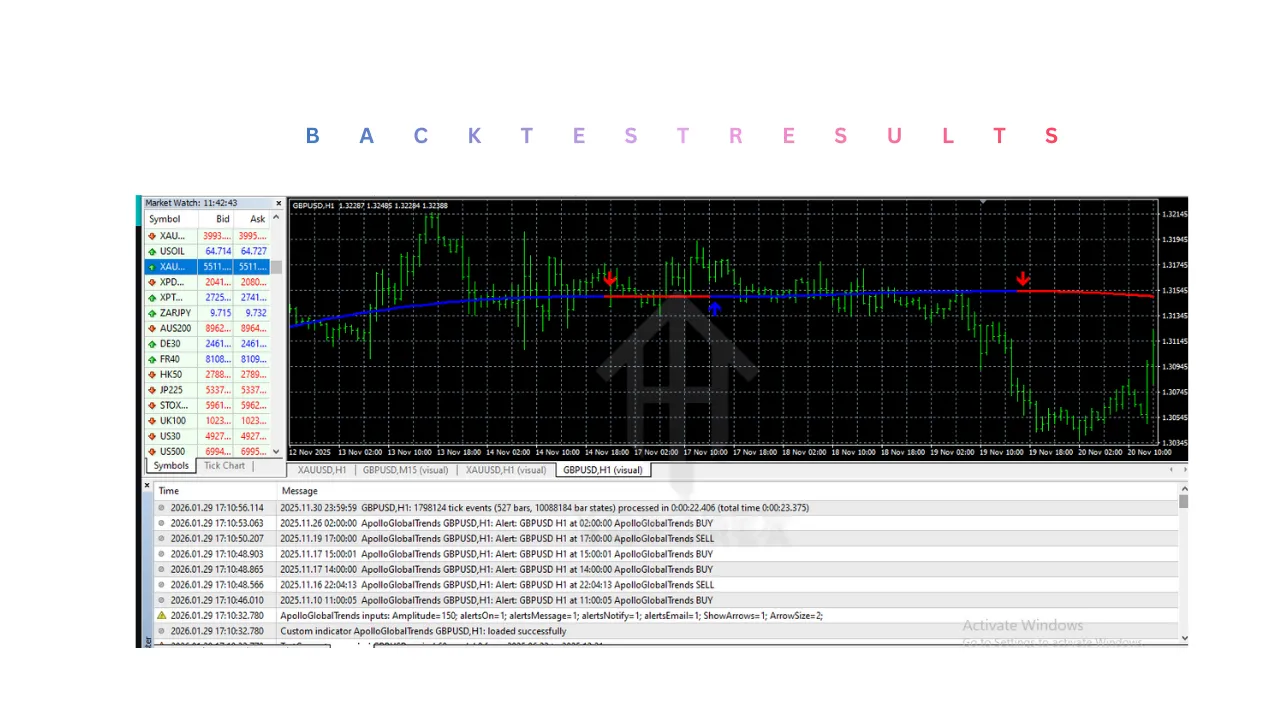Switch to the Symbols tab
Screen dimensions: 1280x720
pos(171,466)
